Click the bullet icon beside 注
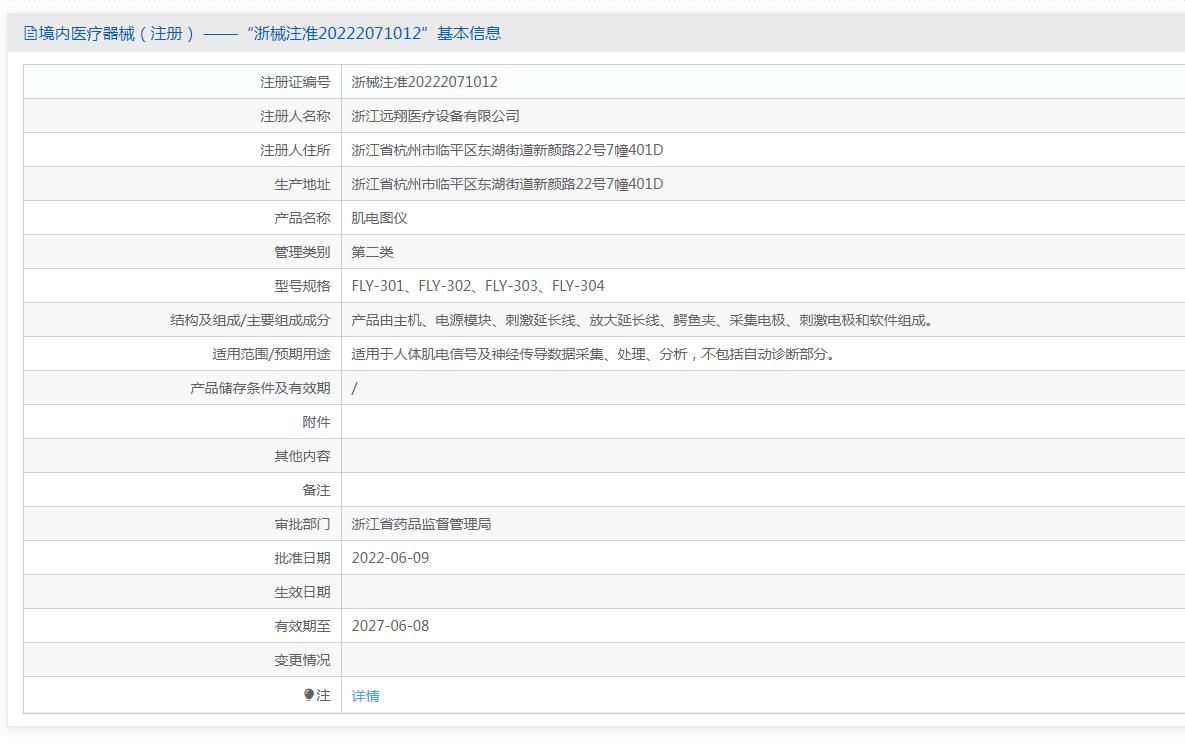Image resolution: width=1185 pixels, height=755 pixels. [309, 695]
